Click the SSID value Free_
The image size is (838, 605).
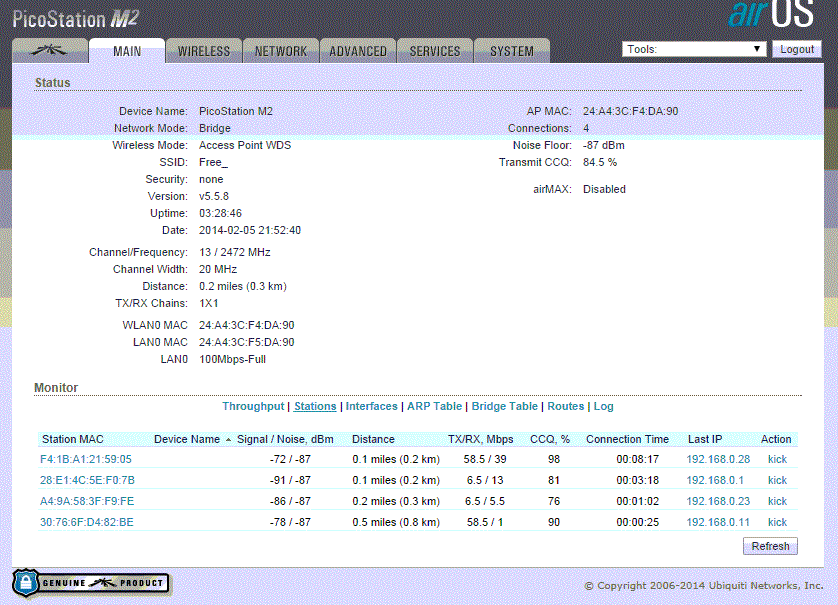click(213, 162)
